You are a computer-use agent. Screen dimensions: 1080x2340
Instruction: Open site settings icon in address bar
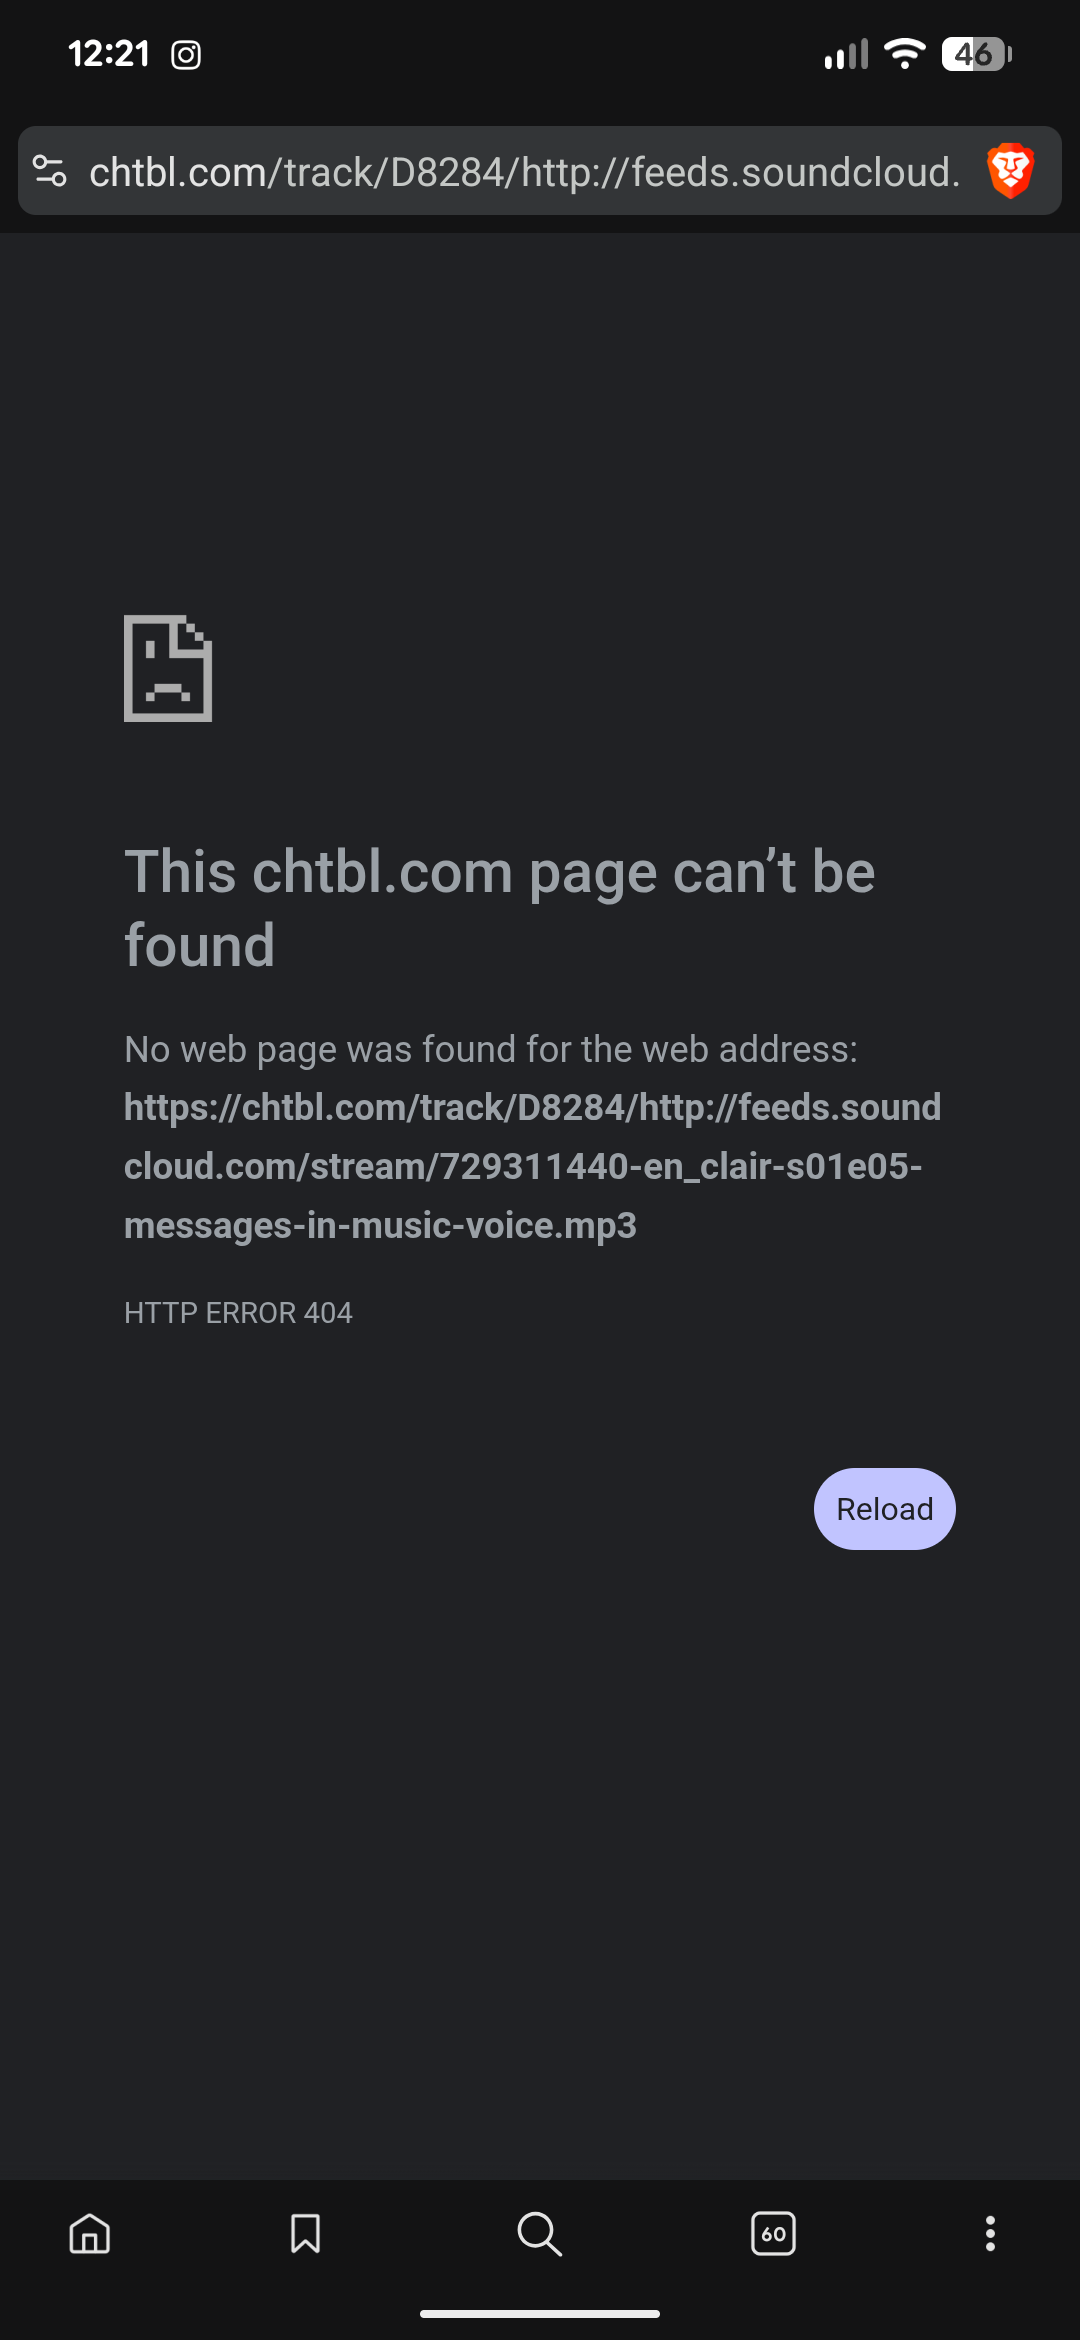pos(50,171)
